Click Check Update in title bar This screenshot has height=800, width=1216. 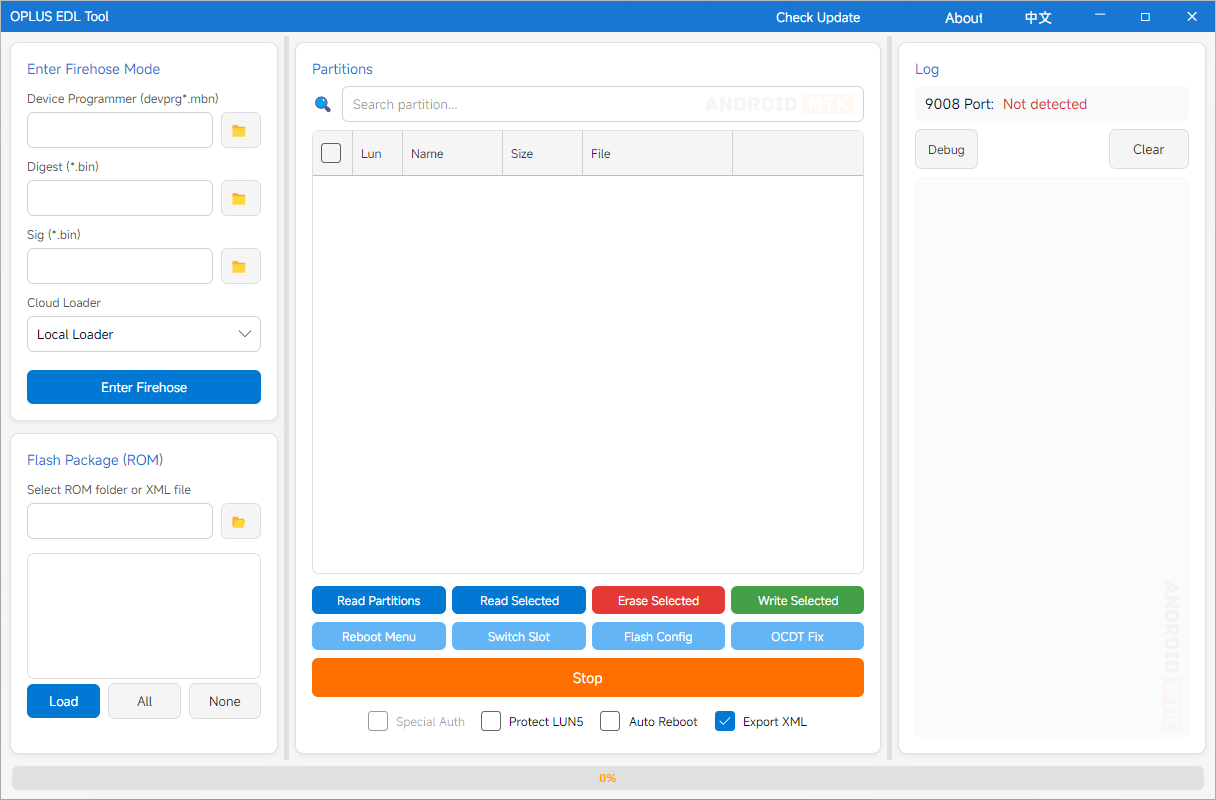[818, 17]
